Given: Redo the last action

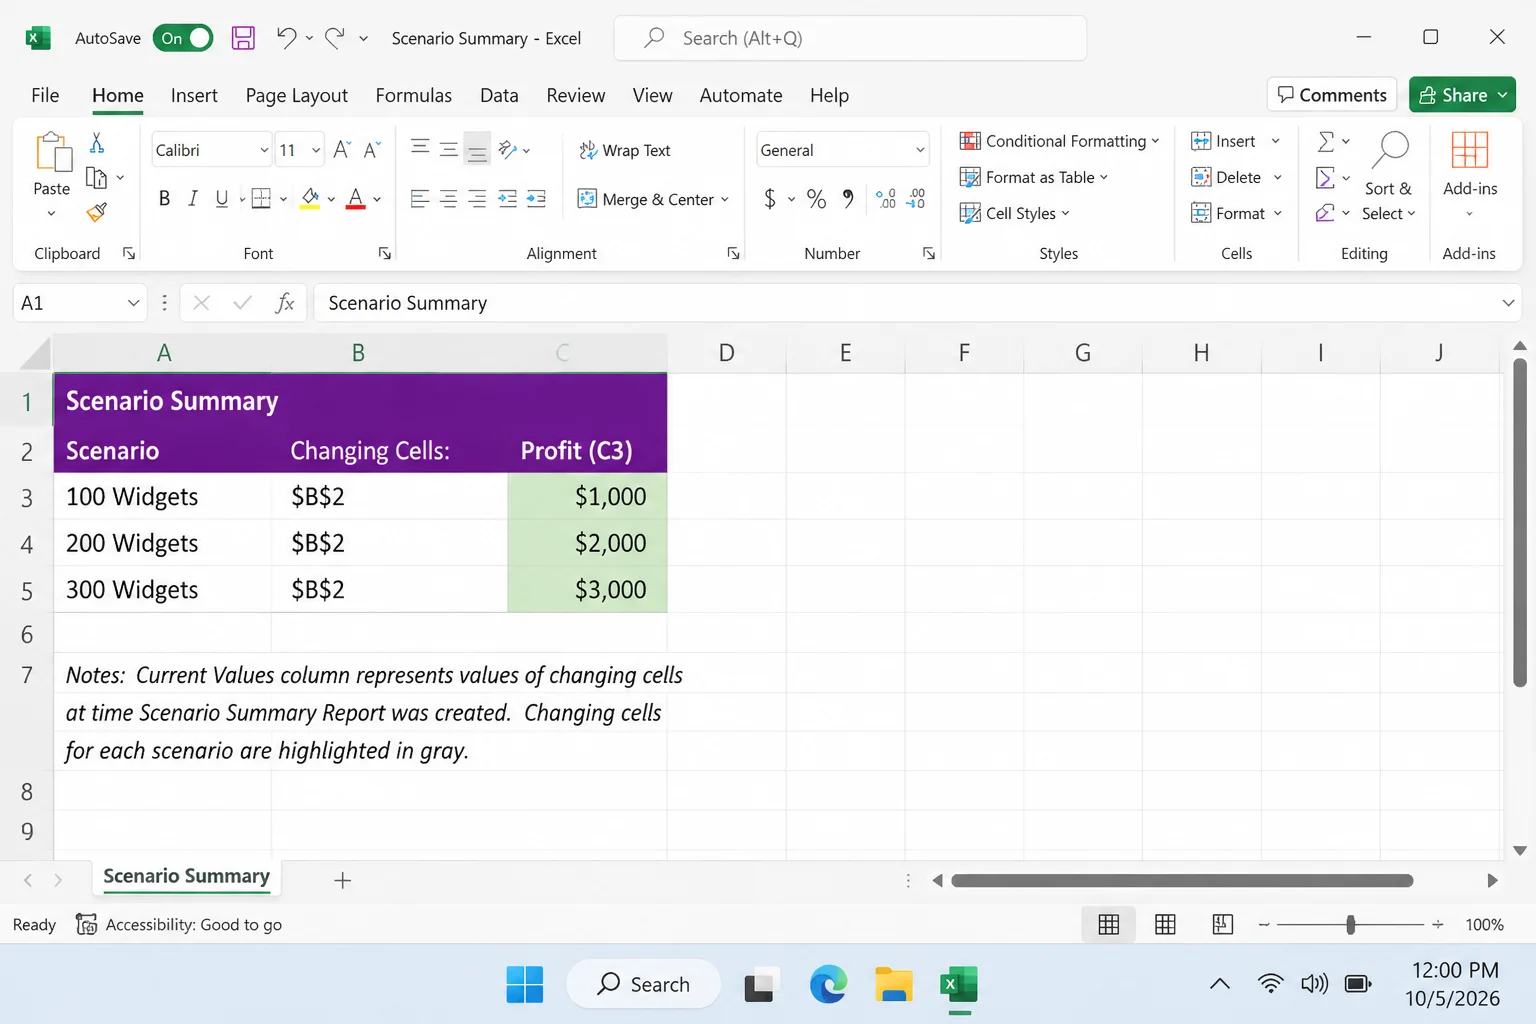Looking at the screenshot, I should 335,38.
